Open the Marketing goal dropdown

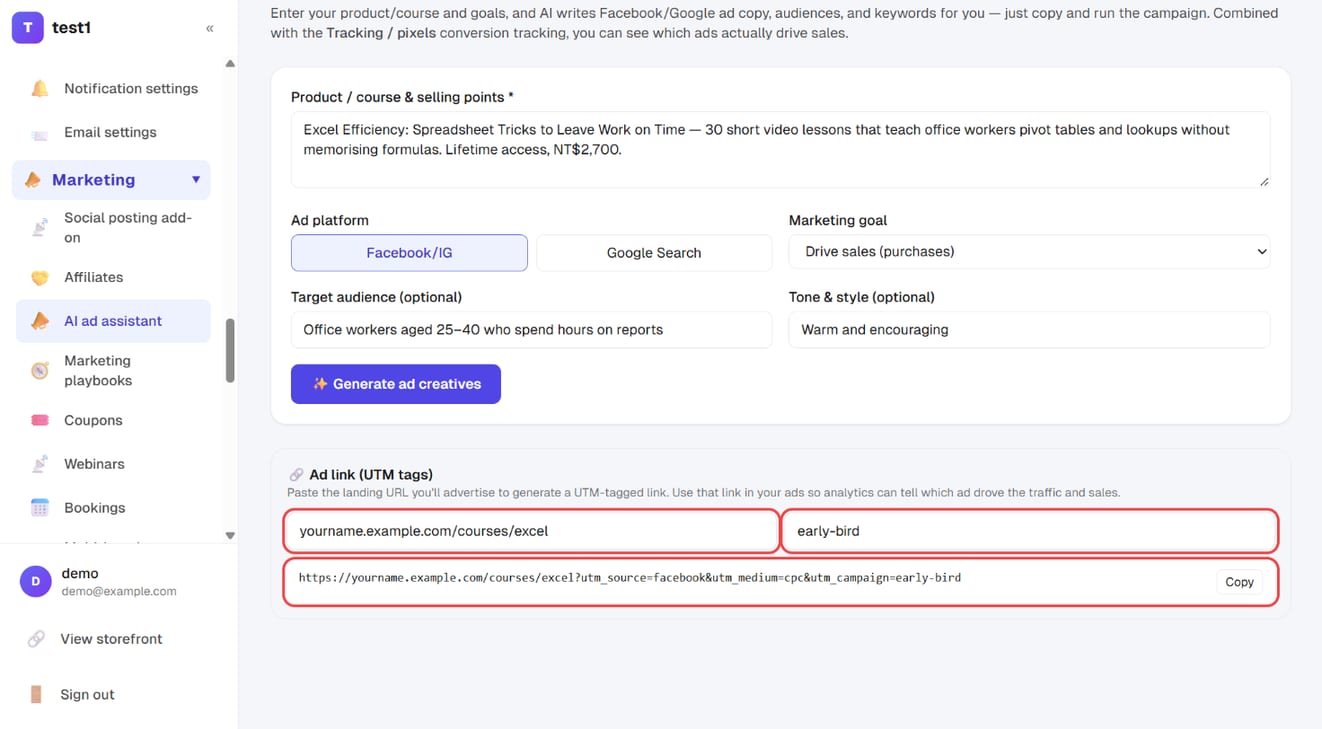(1029, 252)
